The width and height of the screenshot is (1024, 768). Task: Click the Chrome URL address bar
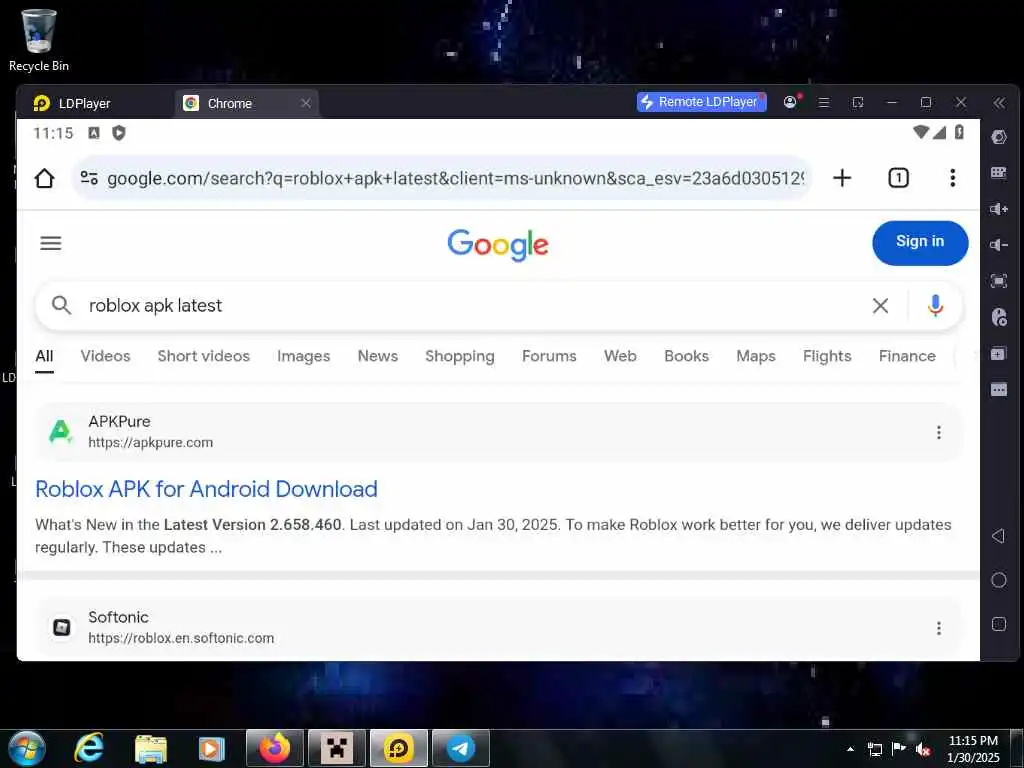point(442,178)
